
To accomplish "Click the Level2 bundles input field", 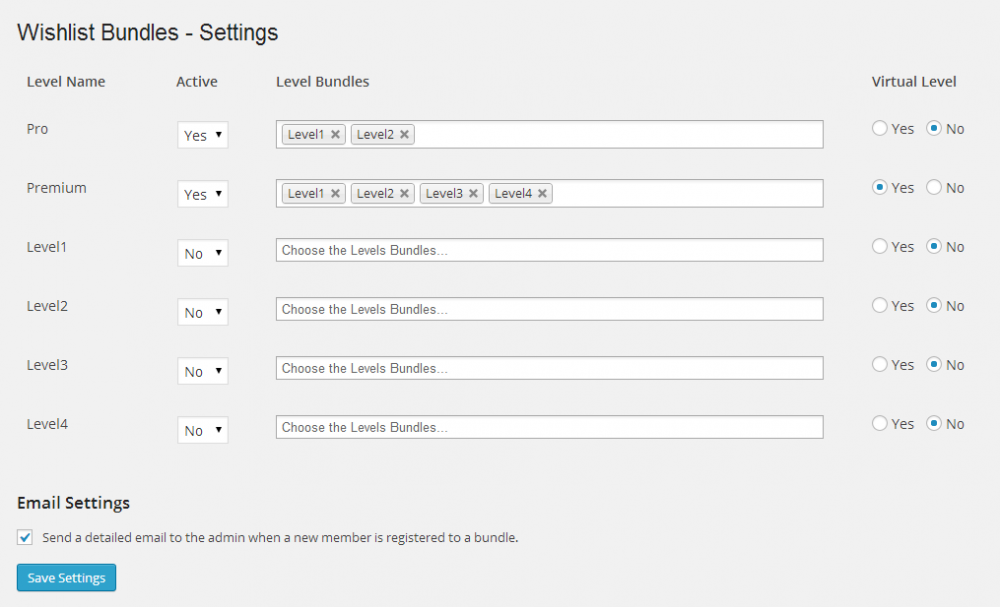I will (549, 309).
